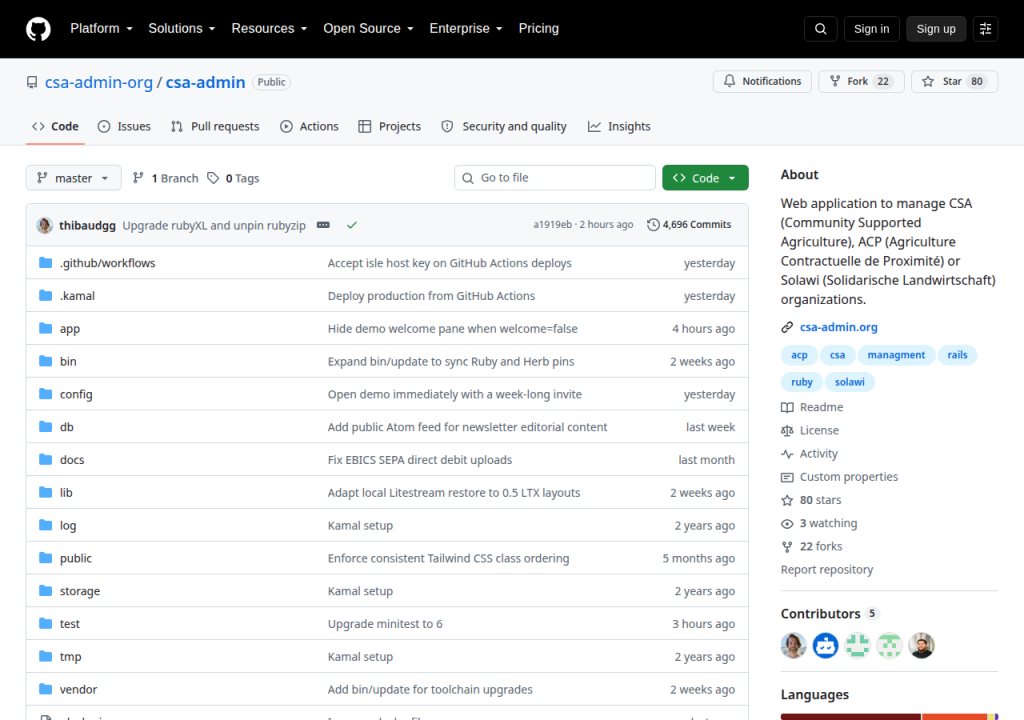
Task: Click the docs folder icon
Action: [x=45, y=459]
